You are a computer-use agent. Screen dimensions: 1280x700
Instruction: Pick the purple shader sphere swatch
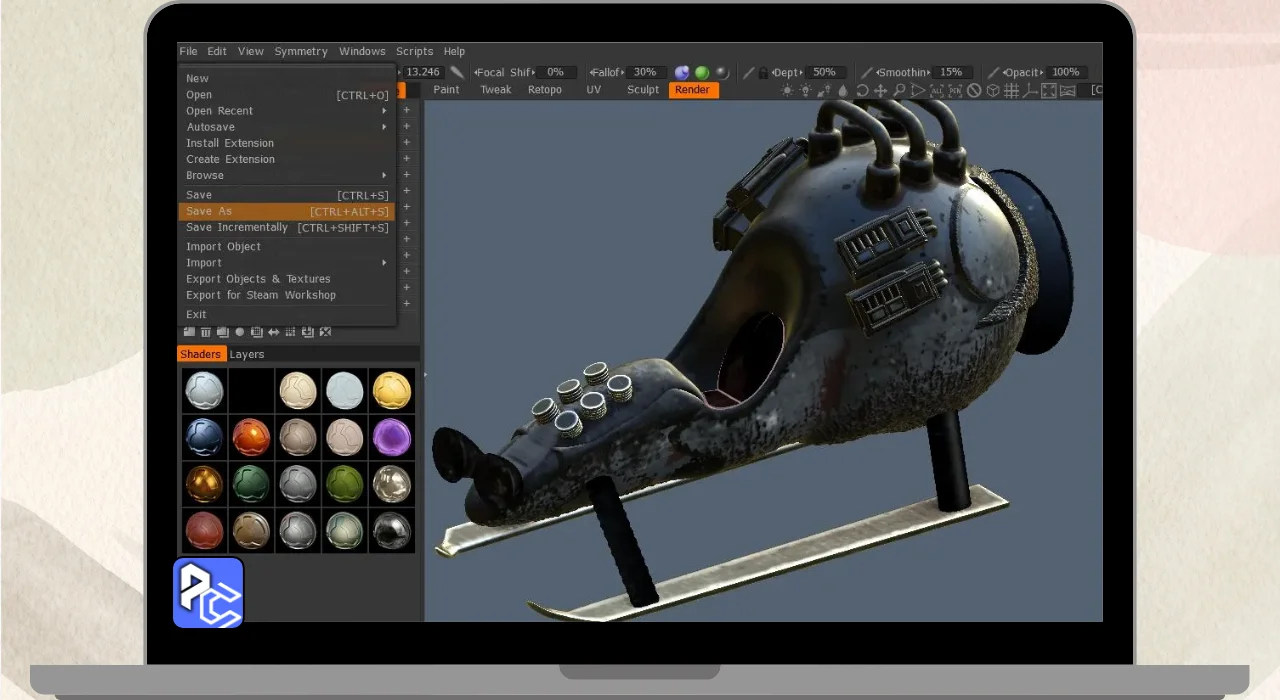coord(391,437)
